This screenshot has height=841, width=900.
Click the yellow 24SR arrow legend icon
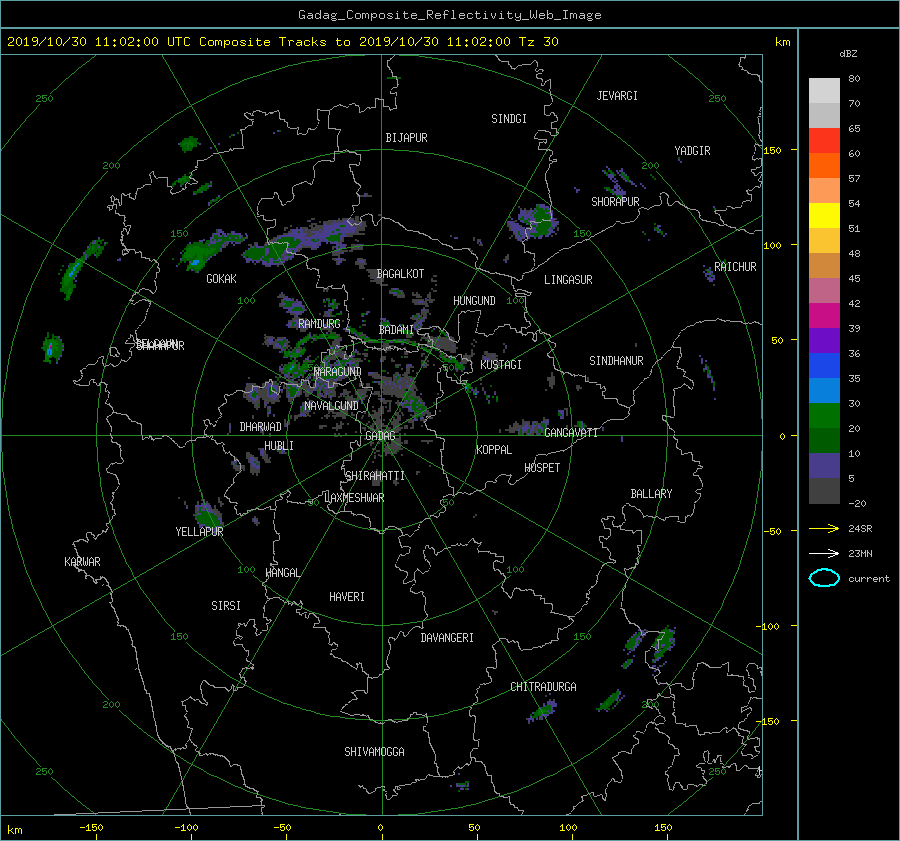(824, 528)
